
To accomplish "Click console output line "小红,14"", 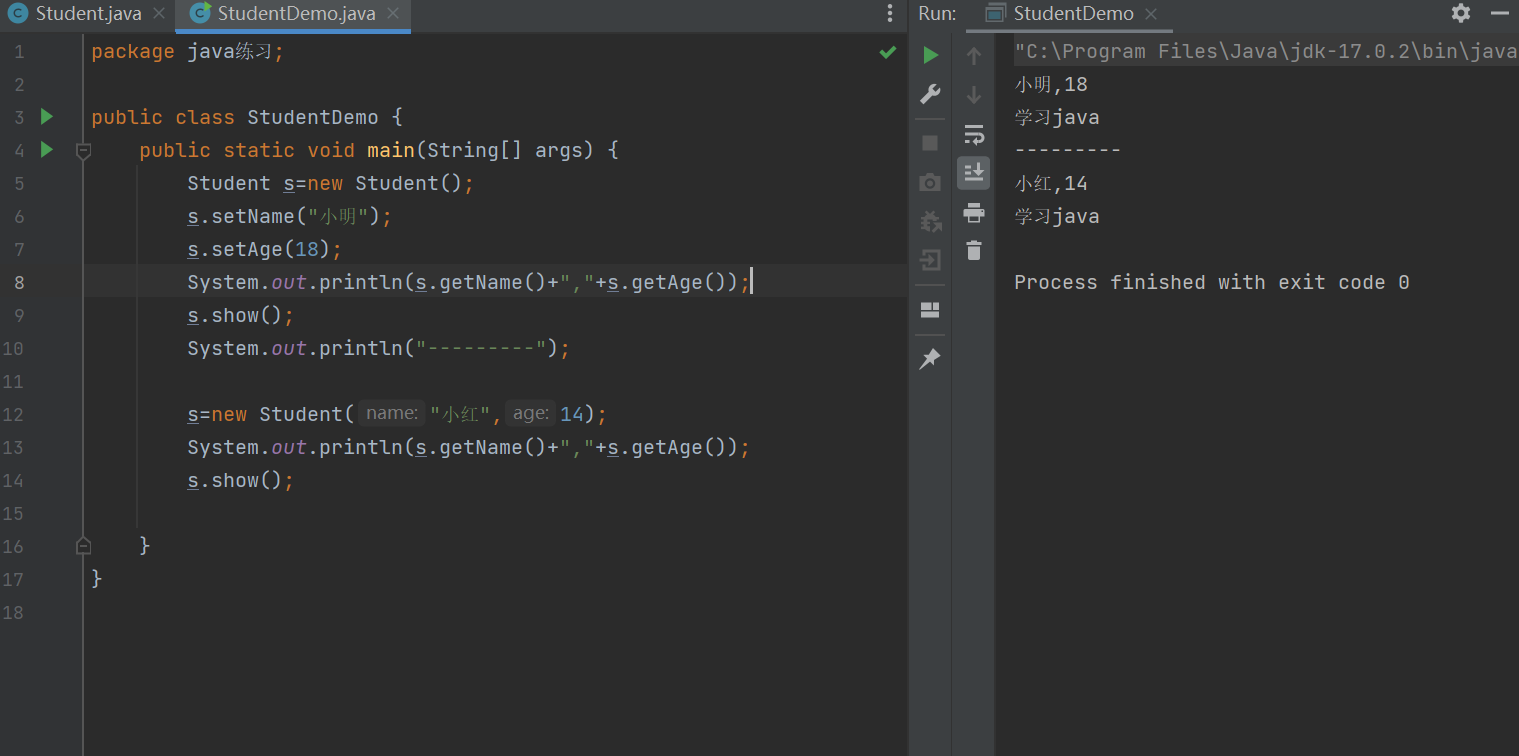I will pos(1051,183).
